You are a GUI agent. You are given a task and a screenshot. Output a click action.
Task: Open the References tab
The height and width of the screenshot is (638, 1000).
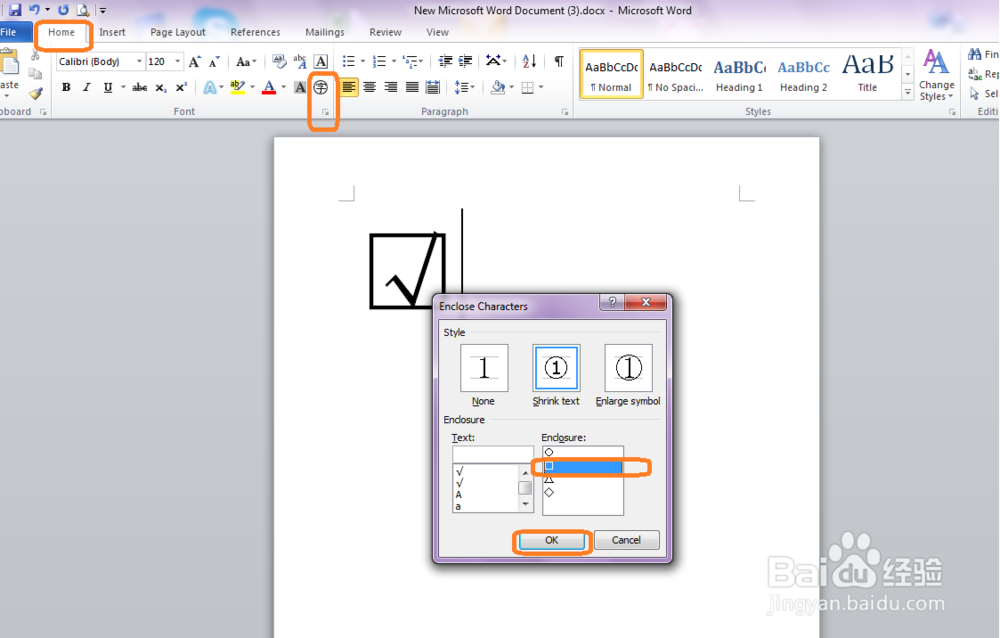click(255, 32)
